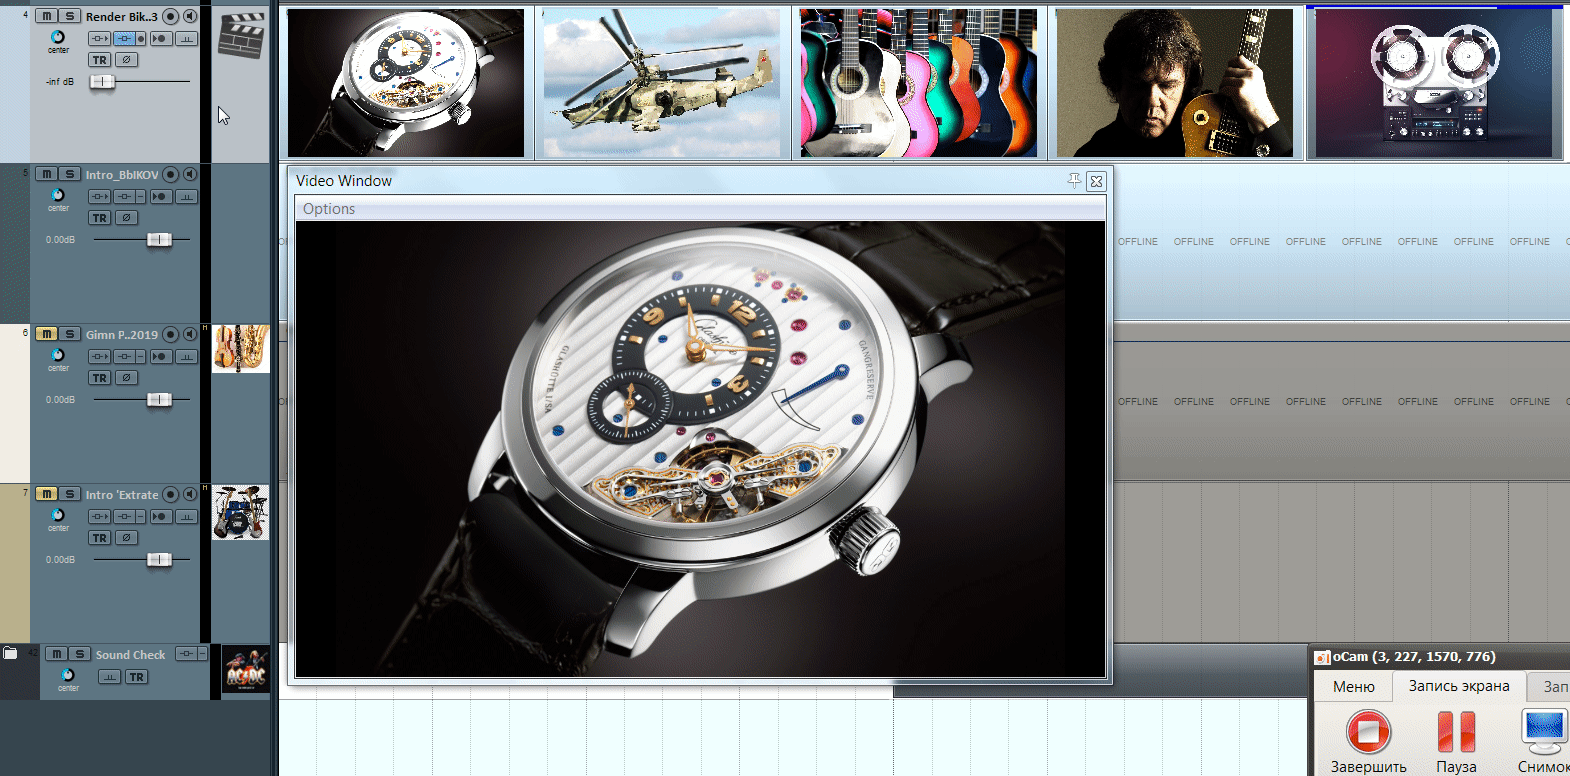Arm recording on Render Bik..3 track
1570x776 pixels.
coord(171,16)
